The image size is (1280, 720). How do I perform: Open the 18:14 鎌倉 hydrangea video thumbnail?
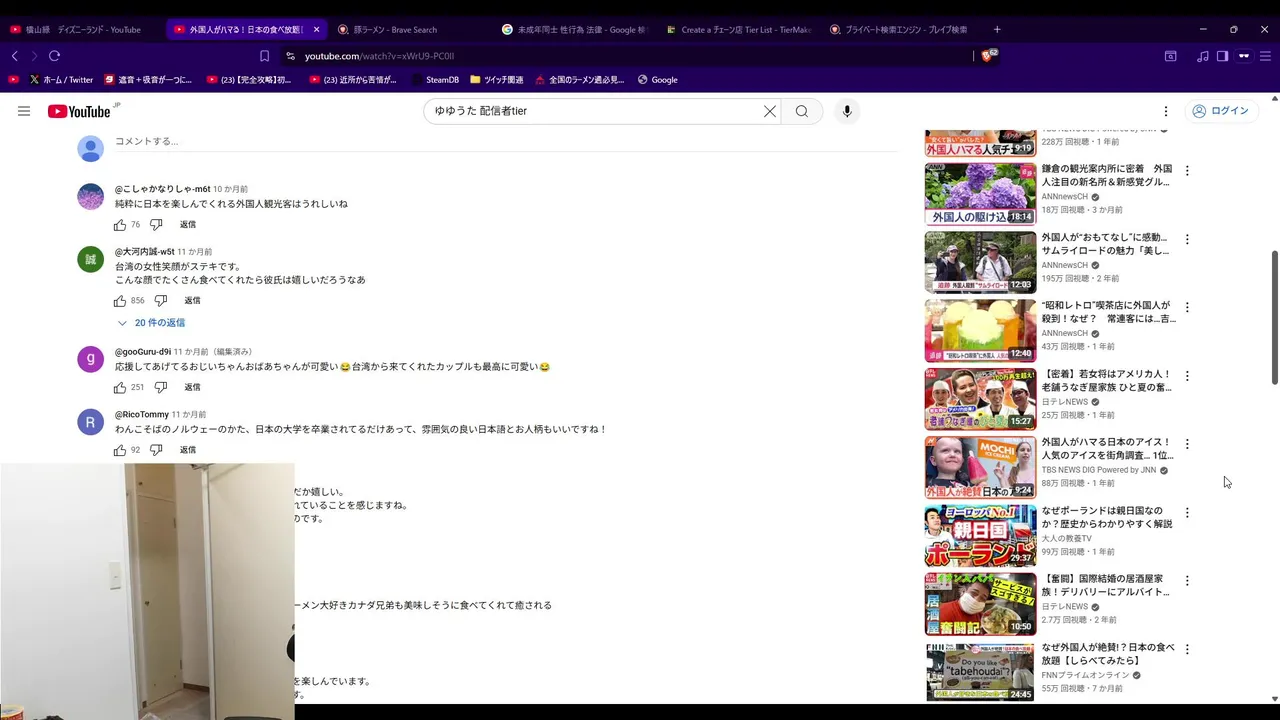(x=980, y=194)
